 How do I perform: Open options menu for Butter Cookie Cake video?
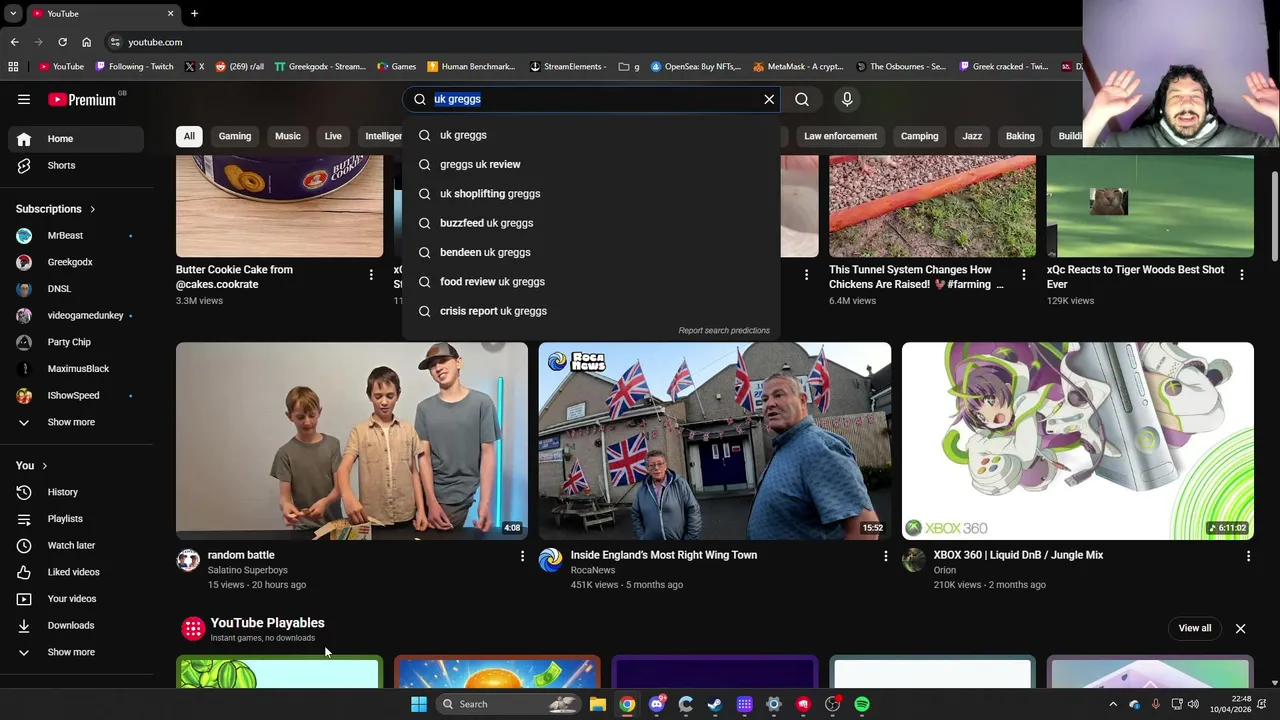(x=371, y=274)
